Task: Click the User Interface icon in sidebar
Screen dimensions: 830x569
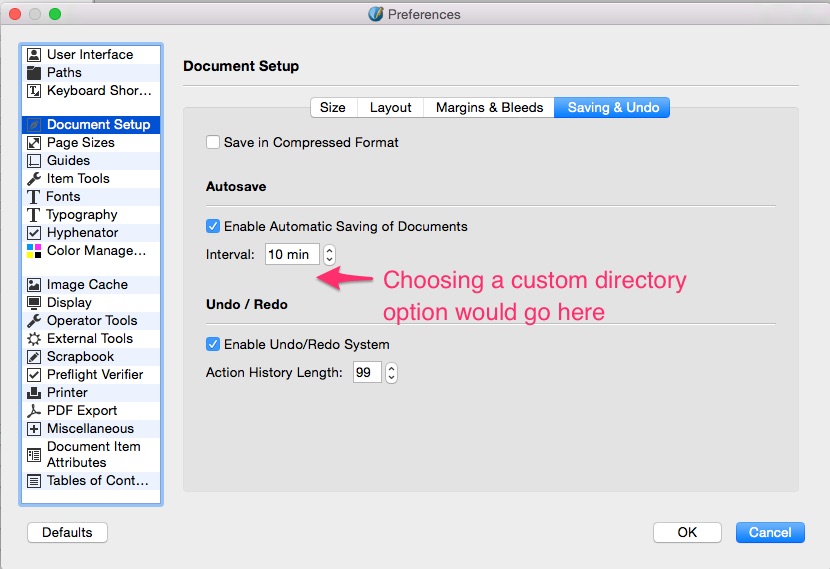Action: click(x=34, y=55)
